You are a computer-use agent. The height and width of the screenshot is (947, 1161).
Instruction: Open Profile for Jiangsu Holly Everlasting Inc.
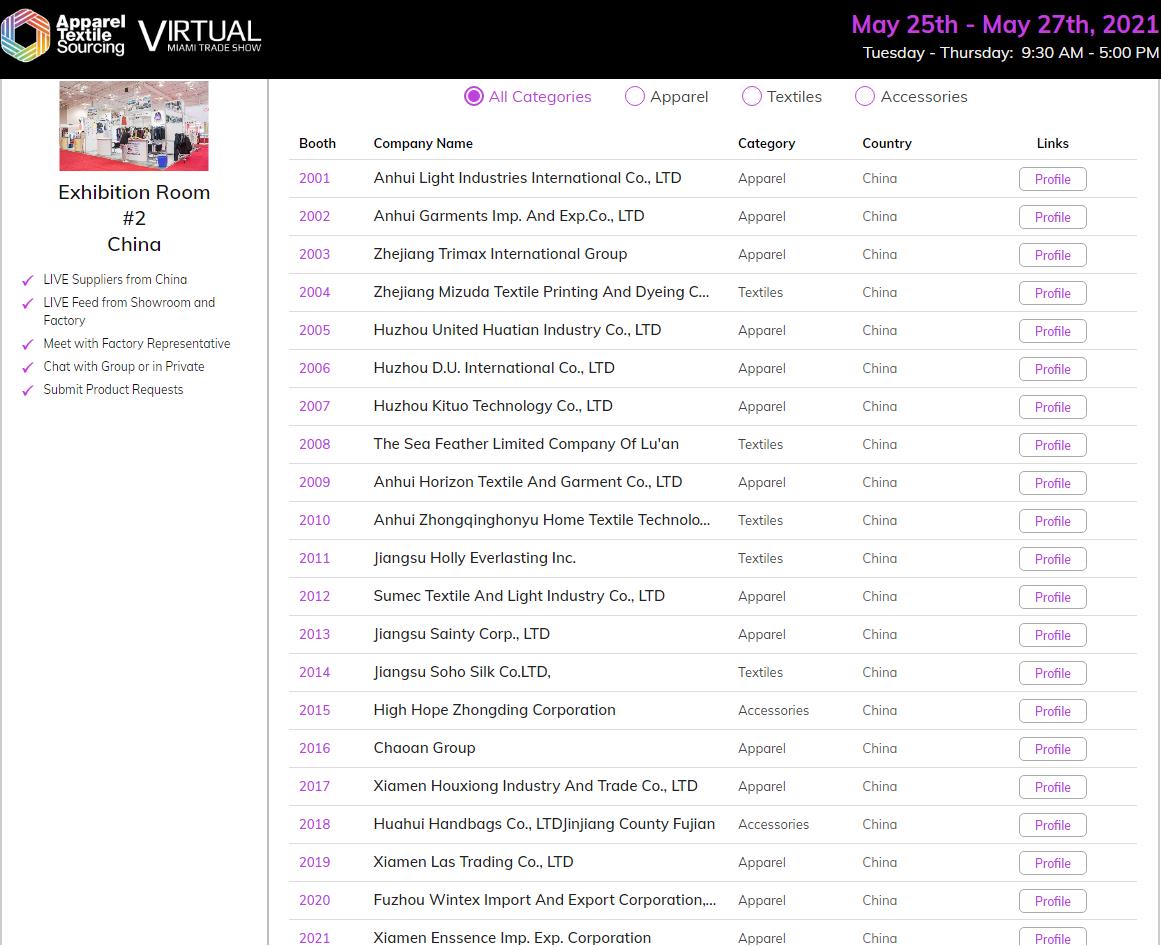[x=1052, y=559]
